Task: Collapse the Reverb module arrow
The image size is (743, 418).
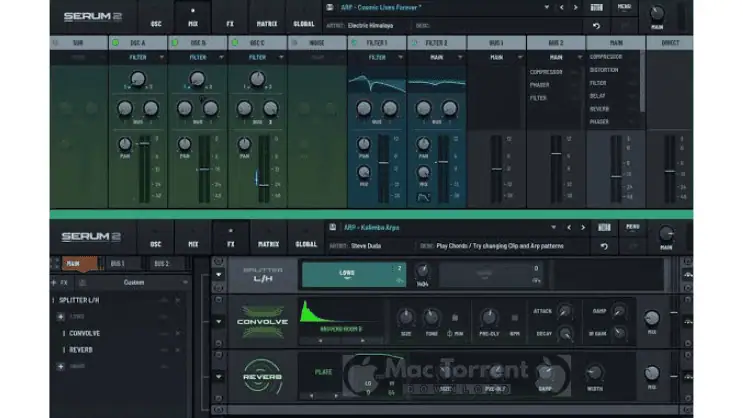Action: click(x=218, y=377)
